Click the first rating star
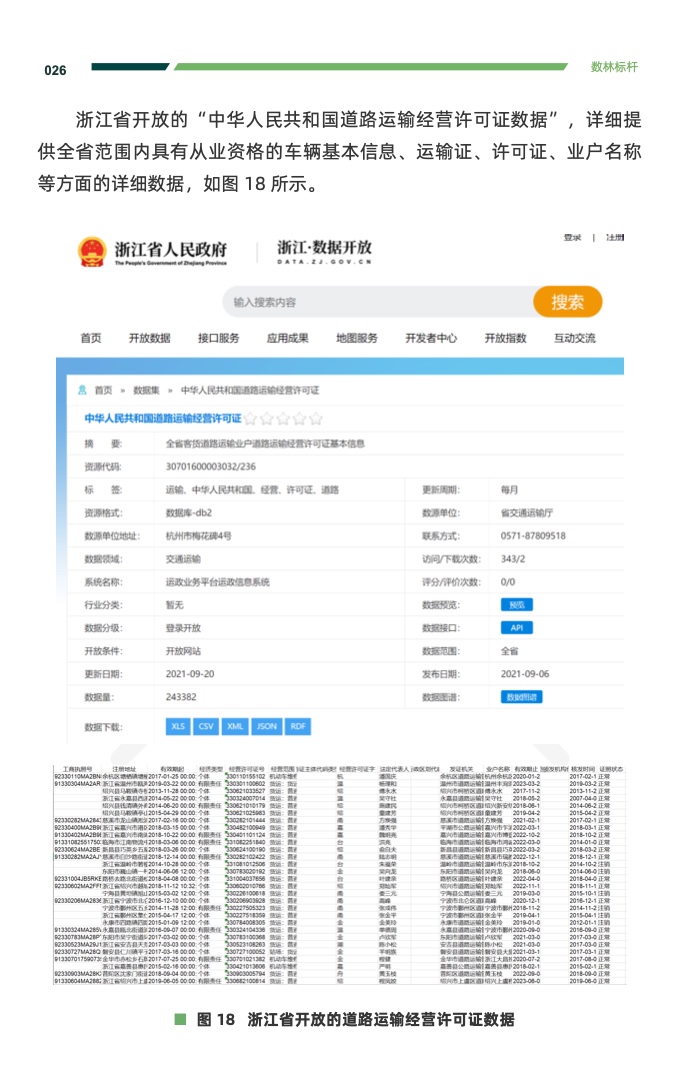Viewport: 680px width, 1077px height. click(251, 418)
